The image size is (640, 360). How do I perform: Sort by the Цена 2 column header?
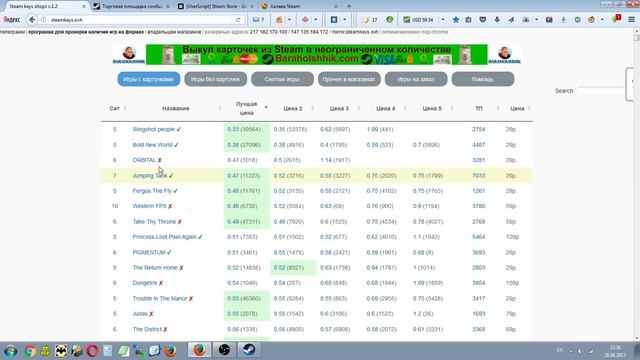point(293,108)
